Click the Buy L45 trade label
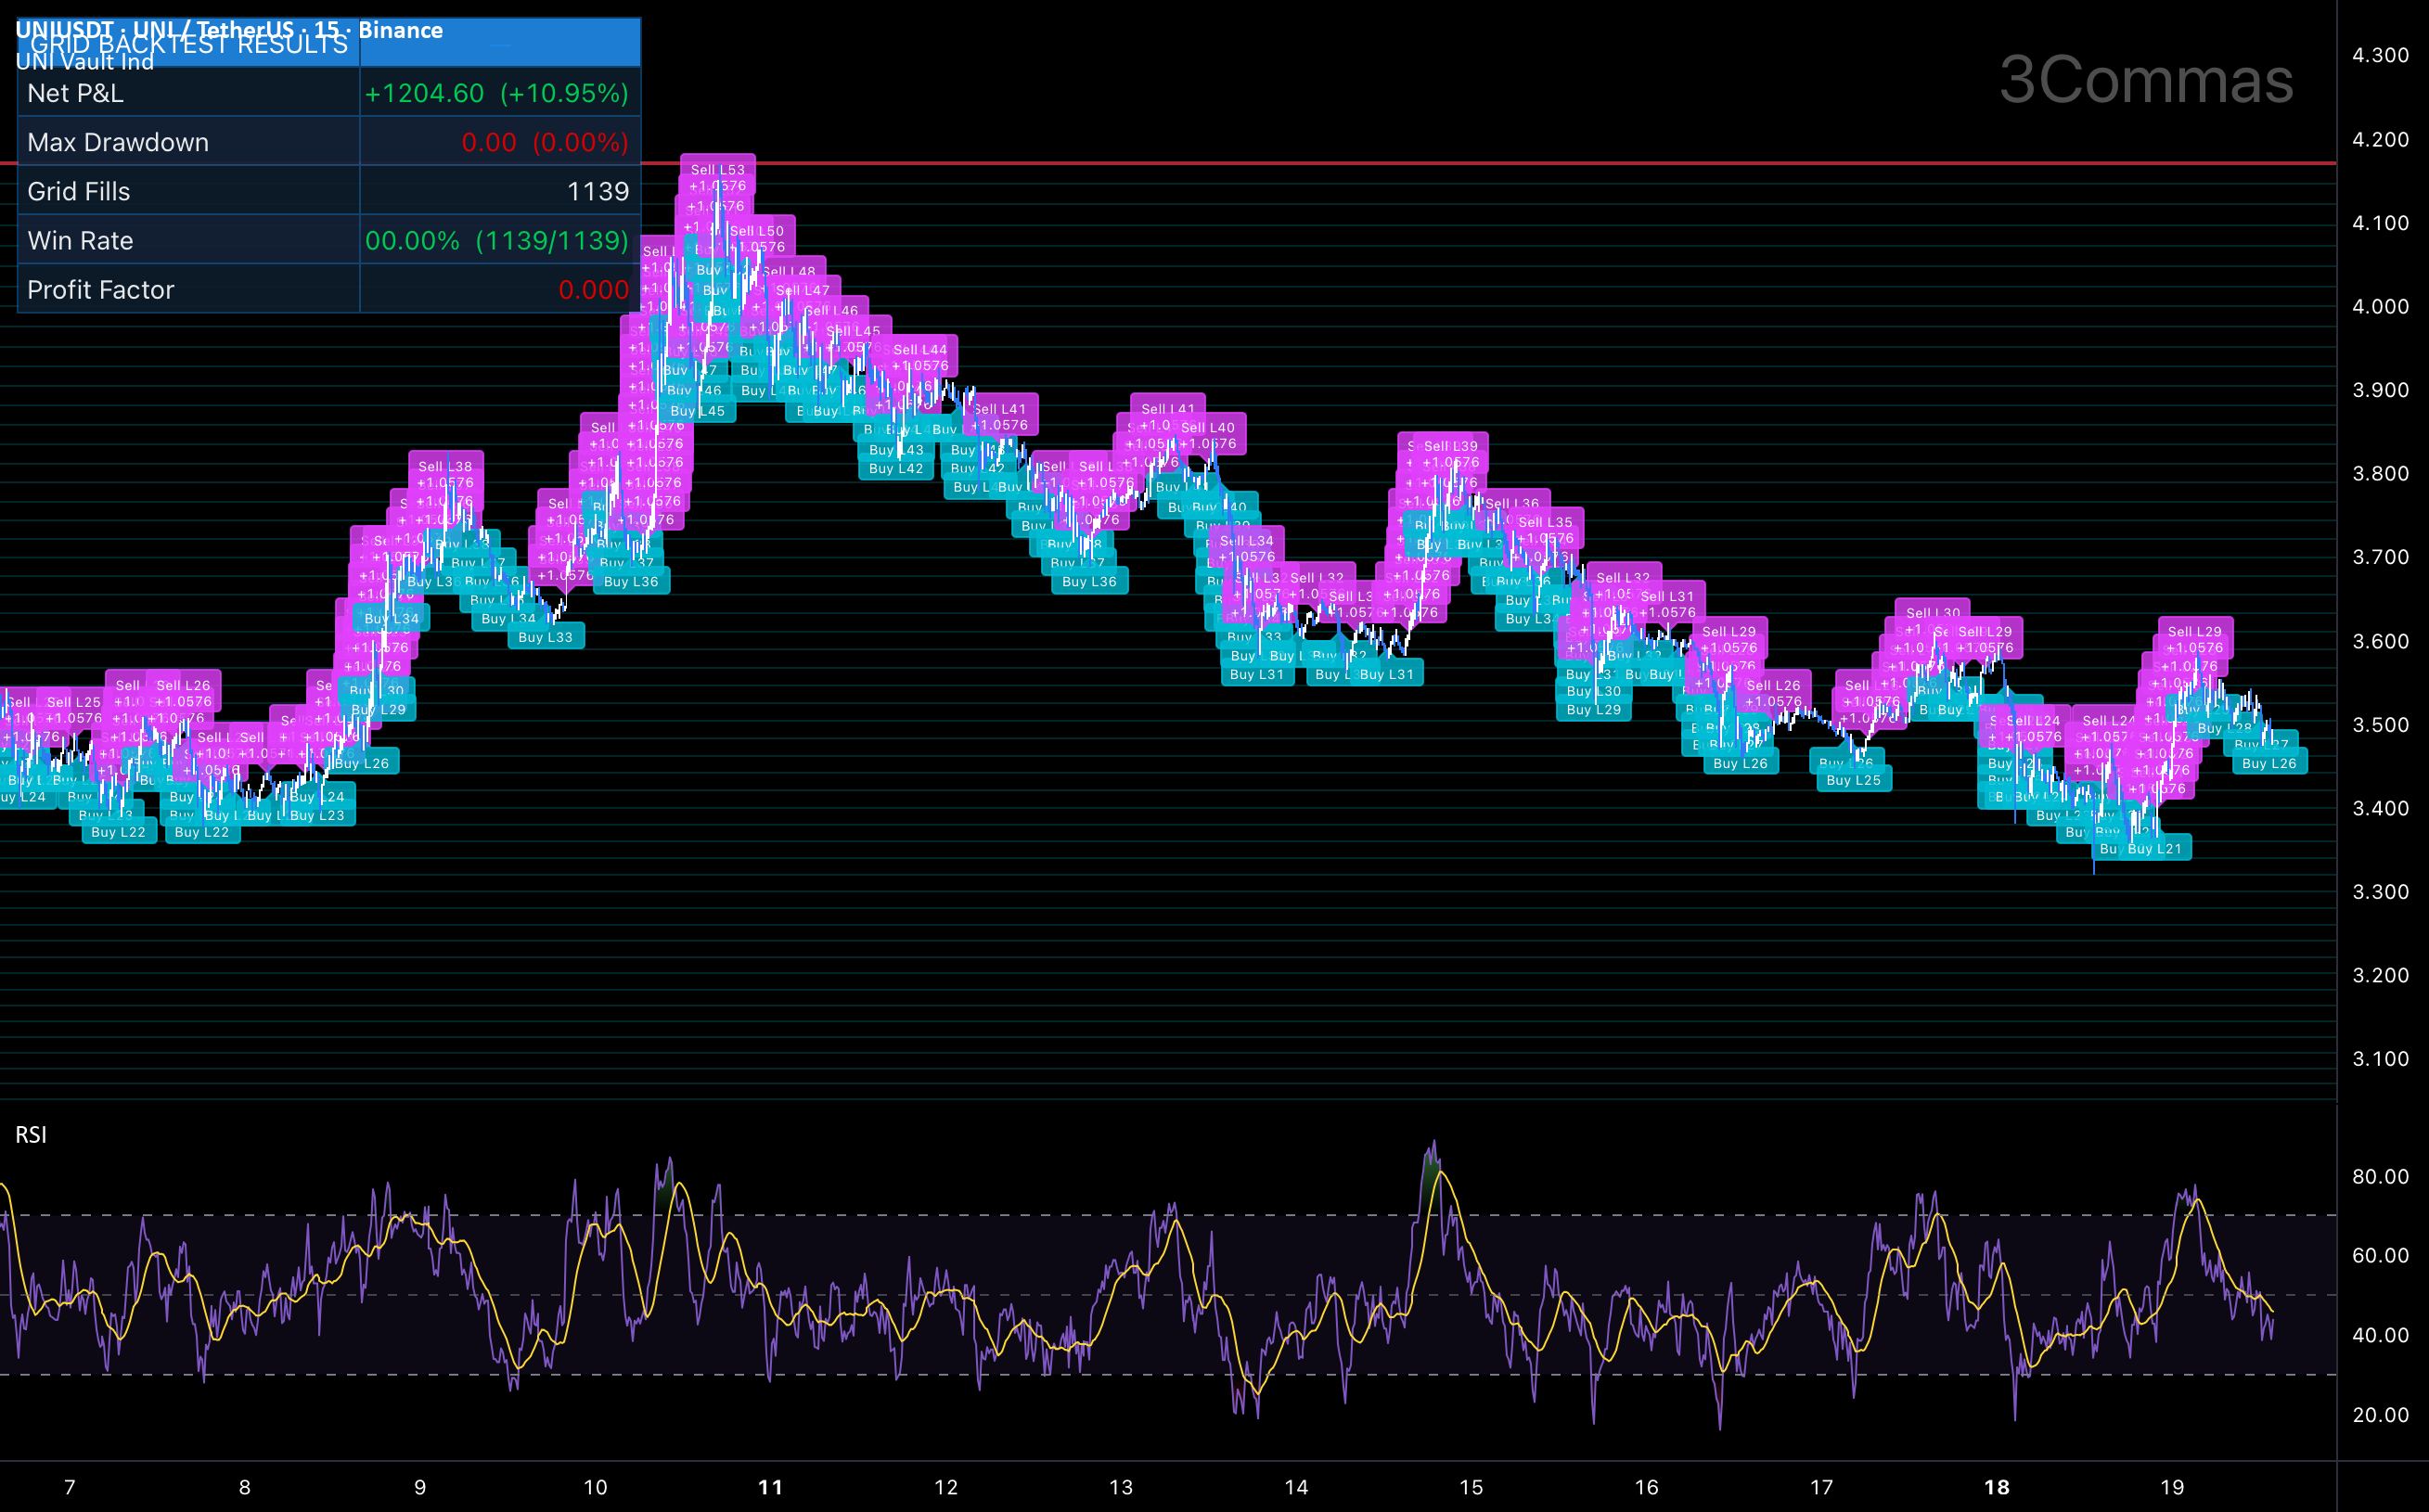 [698, 411]
